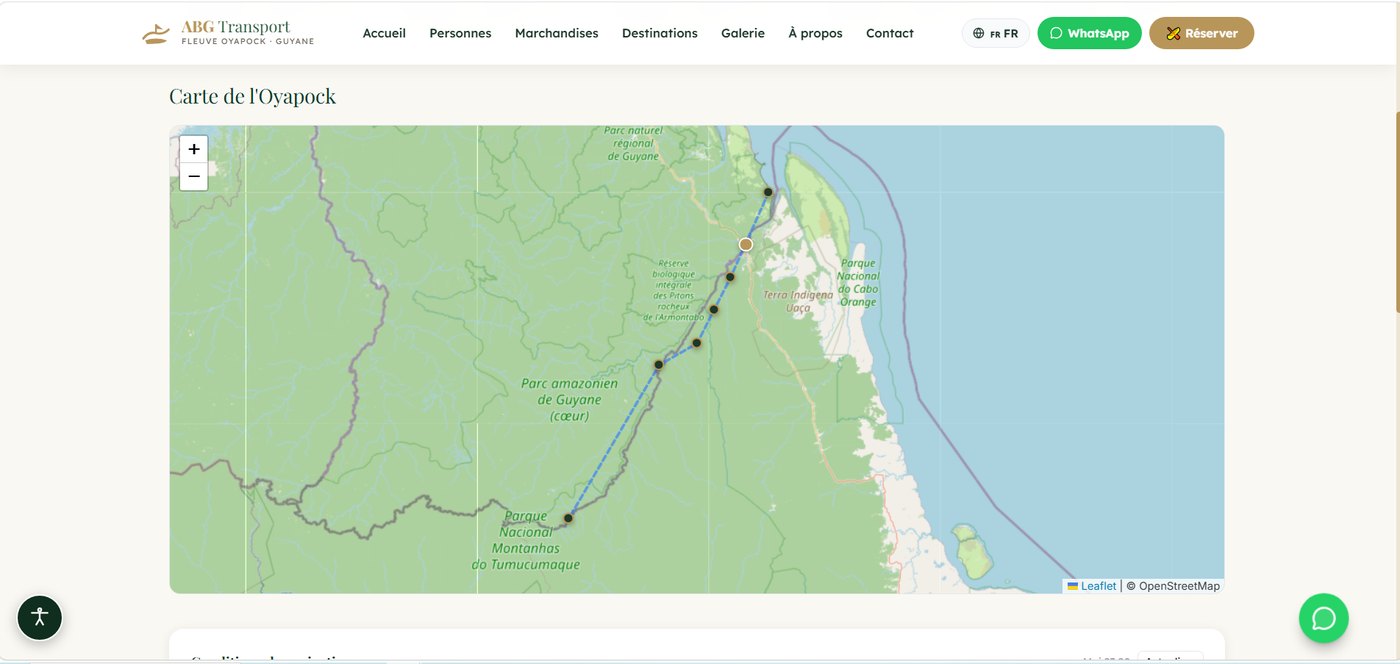Open the Contact menu item

tap(890, 33)
